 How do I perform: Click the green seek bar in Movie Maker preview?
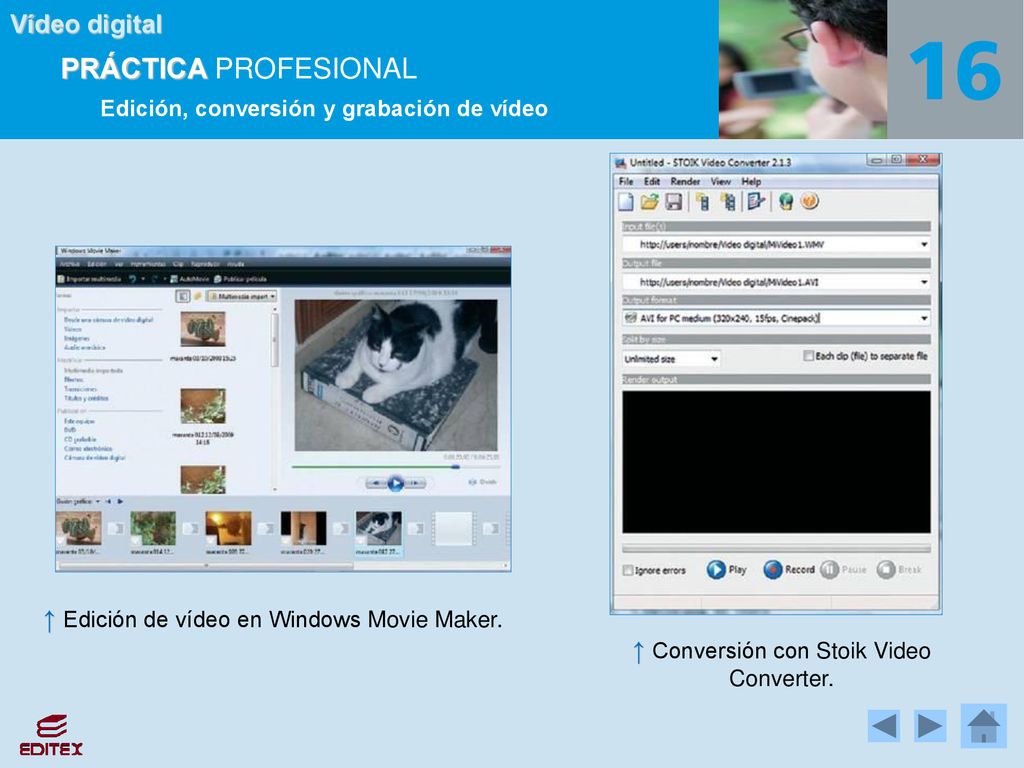pos(395,467)
